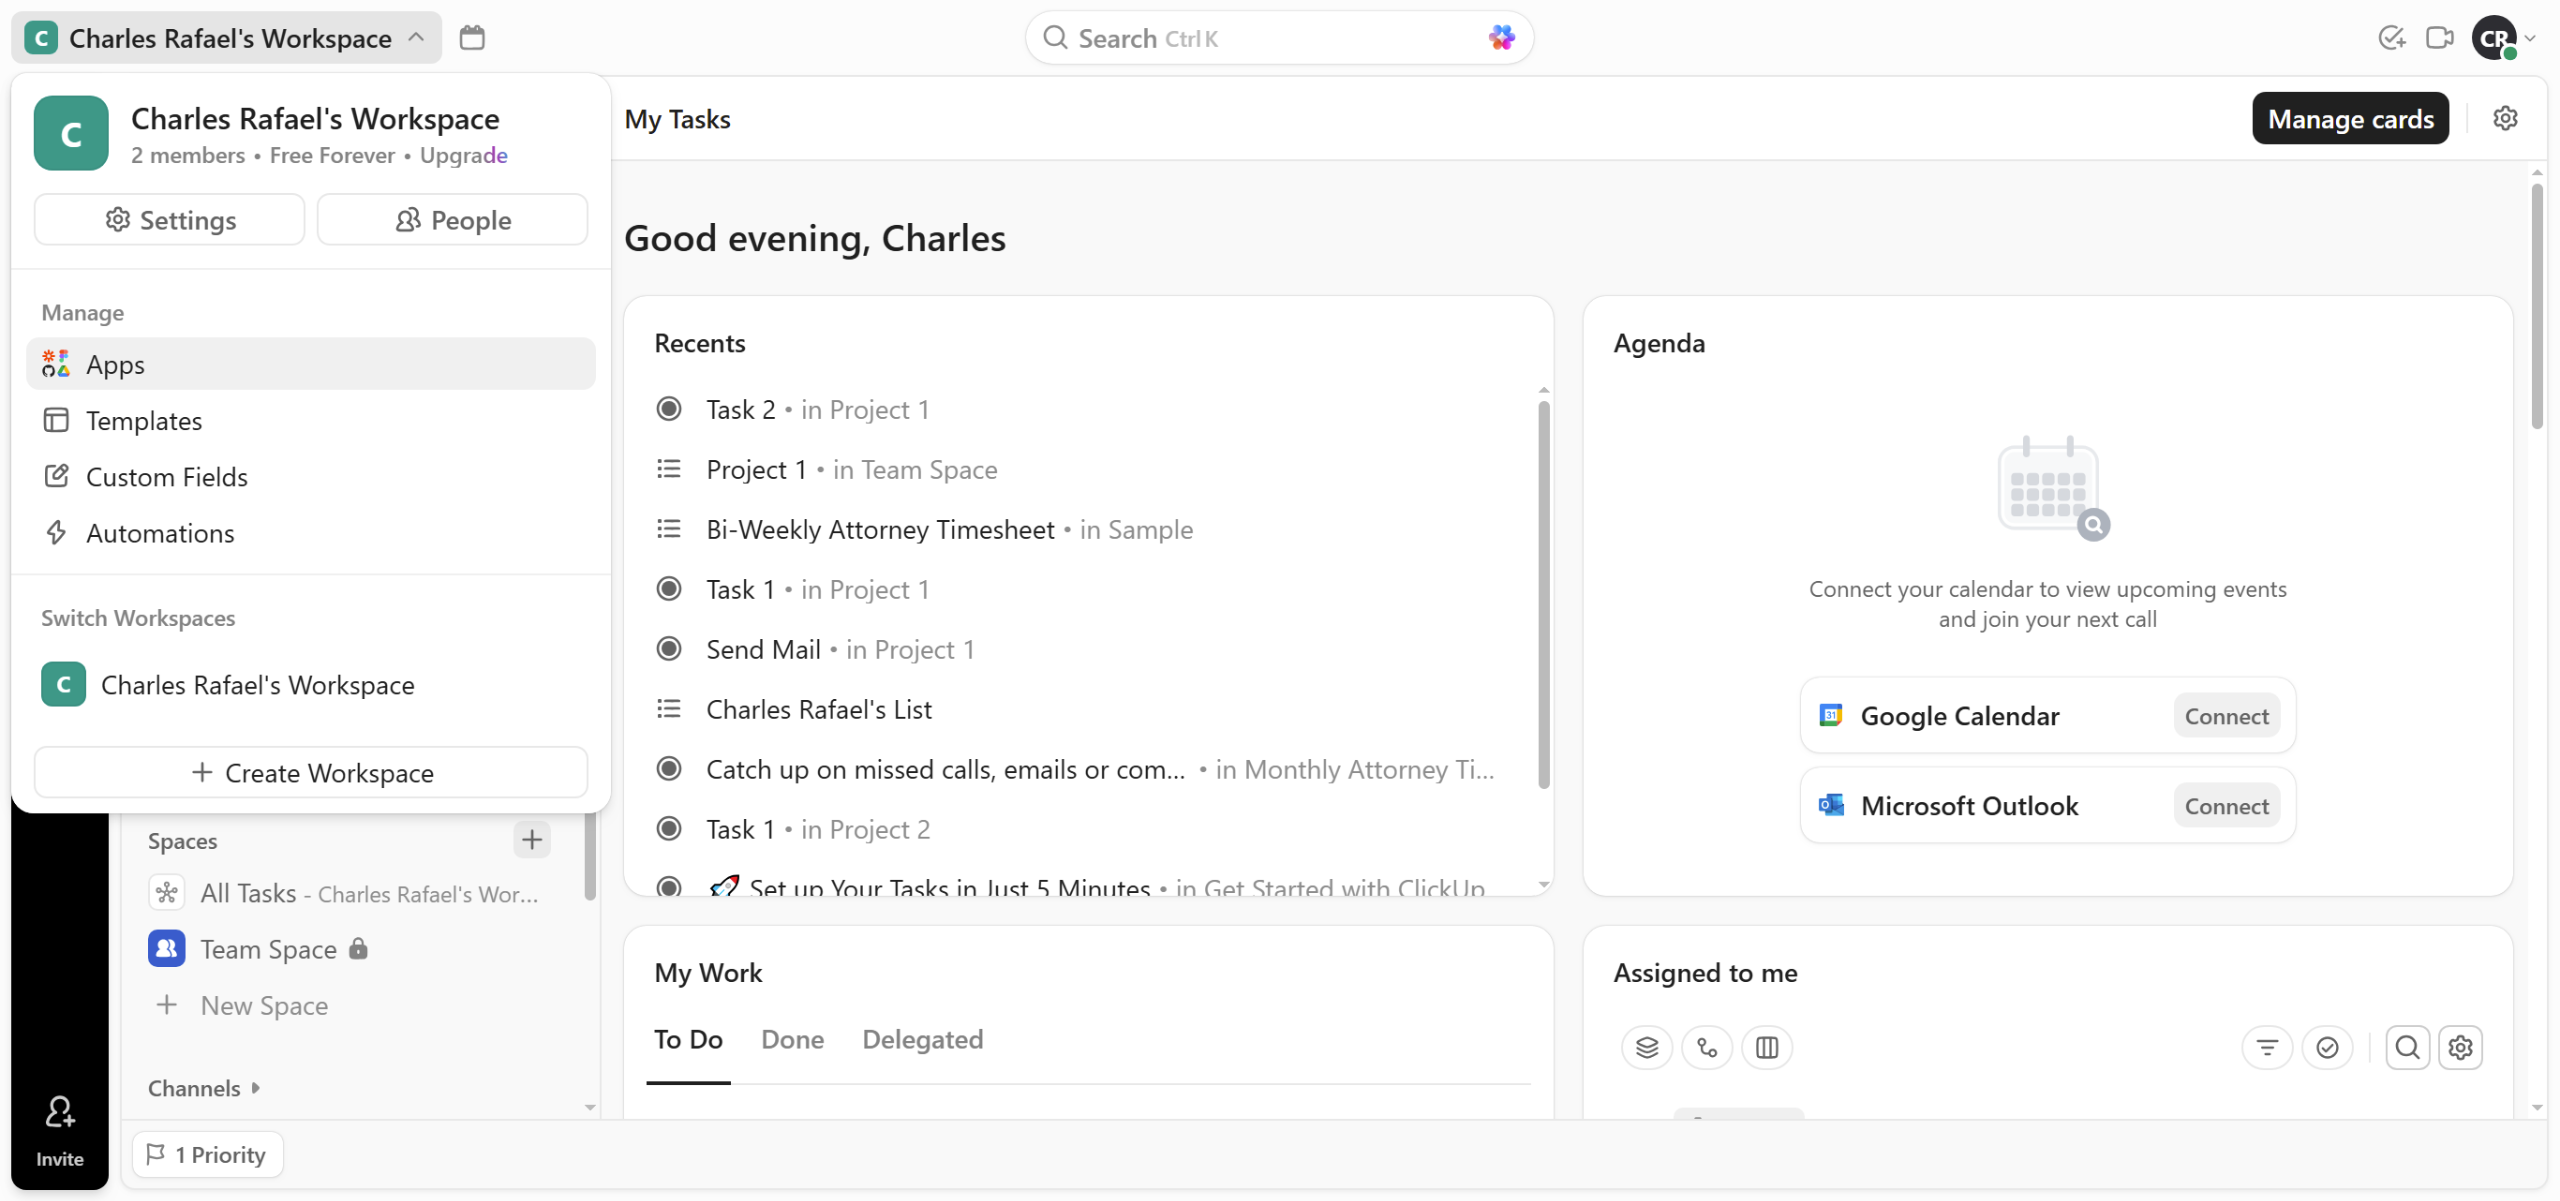Toggle Send Mail task status circle
Screen dimensions: 2560x1201
point(669,649)
